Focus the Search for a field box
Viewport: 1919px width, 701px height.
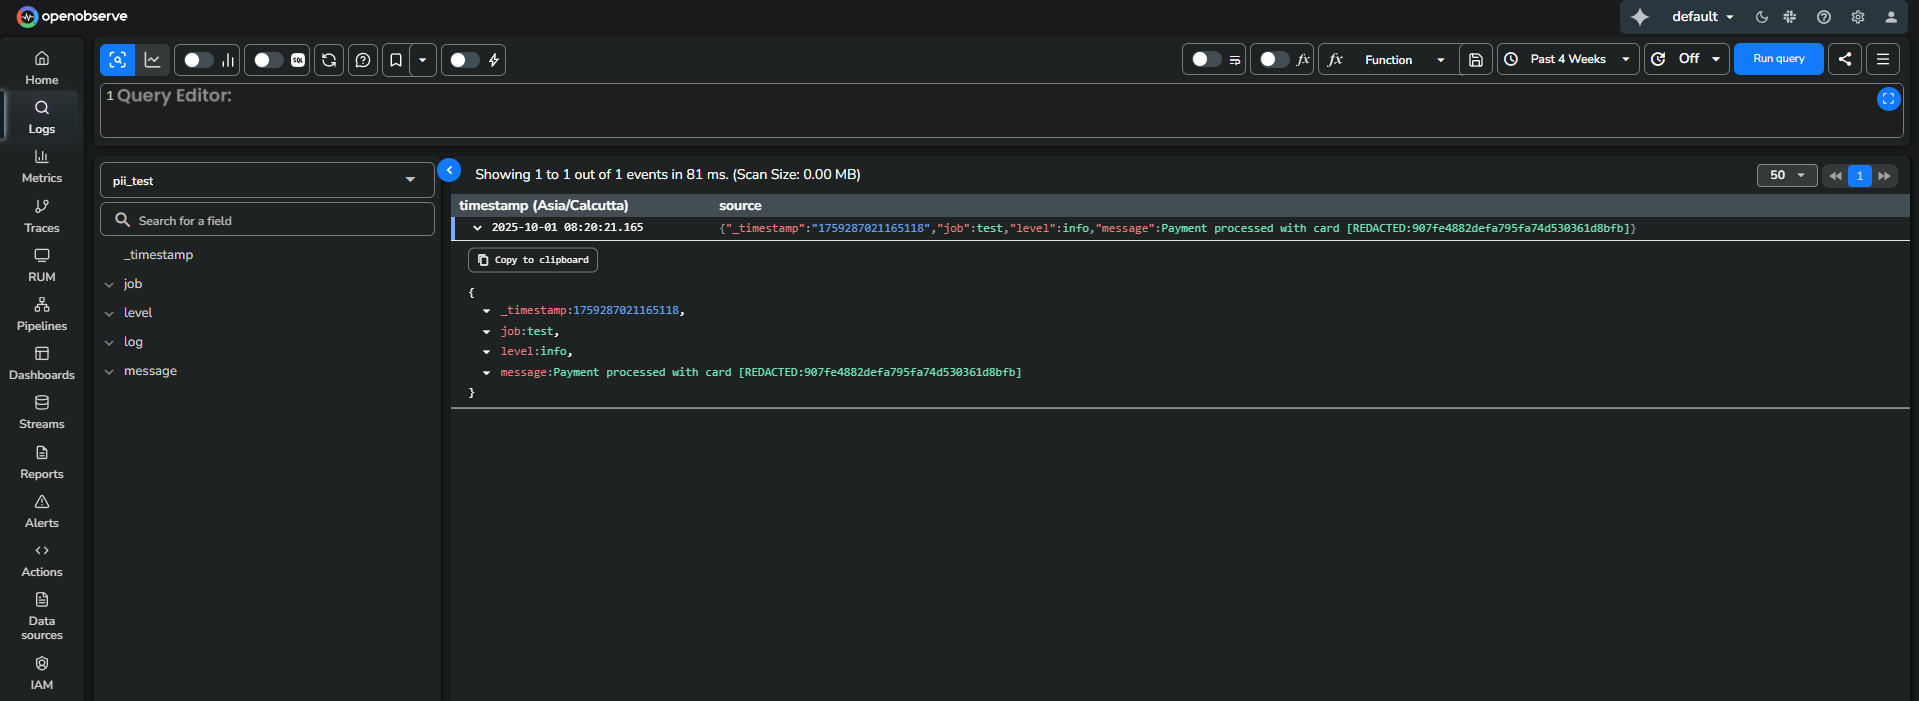267,220
